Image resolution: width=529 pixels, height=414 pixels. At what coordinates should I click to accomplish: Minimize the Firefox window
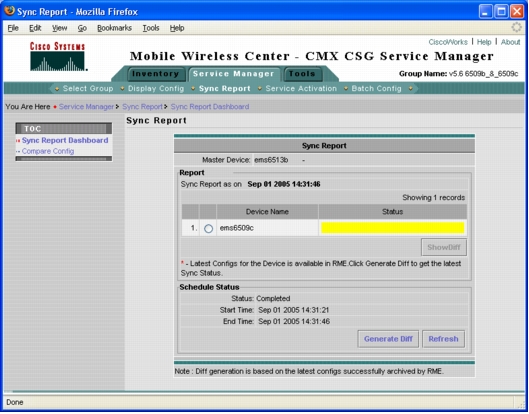(485, 11)
